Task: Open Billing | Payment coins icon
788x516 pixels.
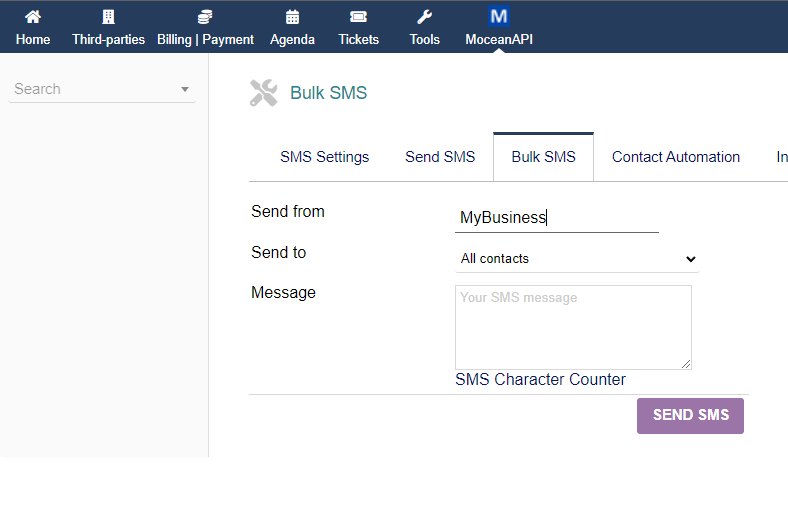Action: point(205,17)
